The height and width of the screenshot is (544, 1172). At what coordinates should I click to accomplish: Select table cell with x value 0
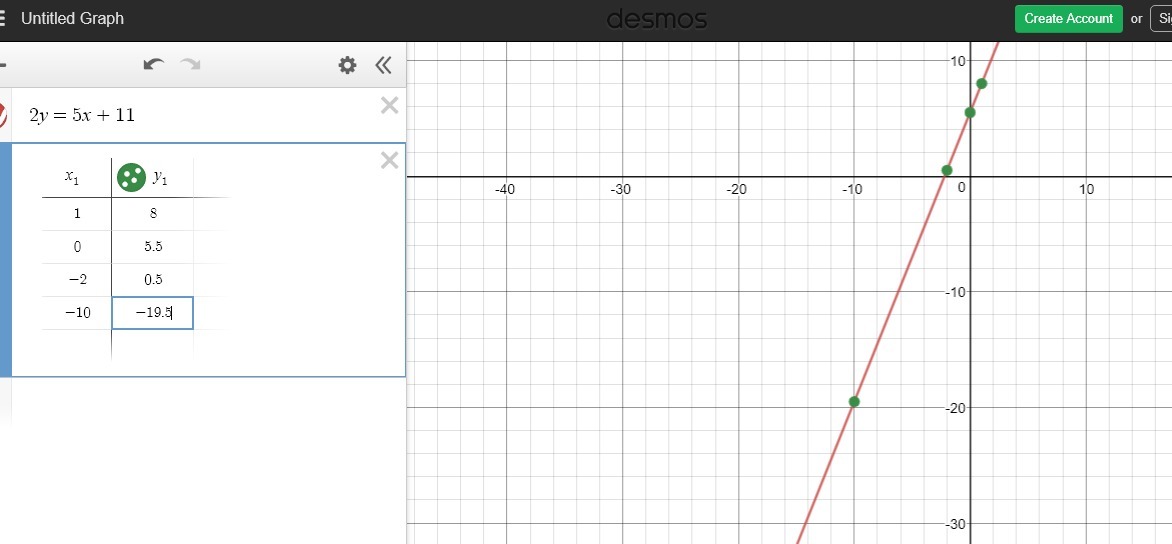77,247
